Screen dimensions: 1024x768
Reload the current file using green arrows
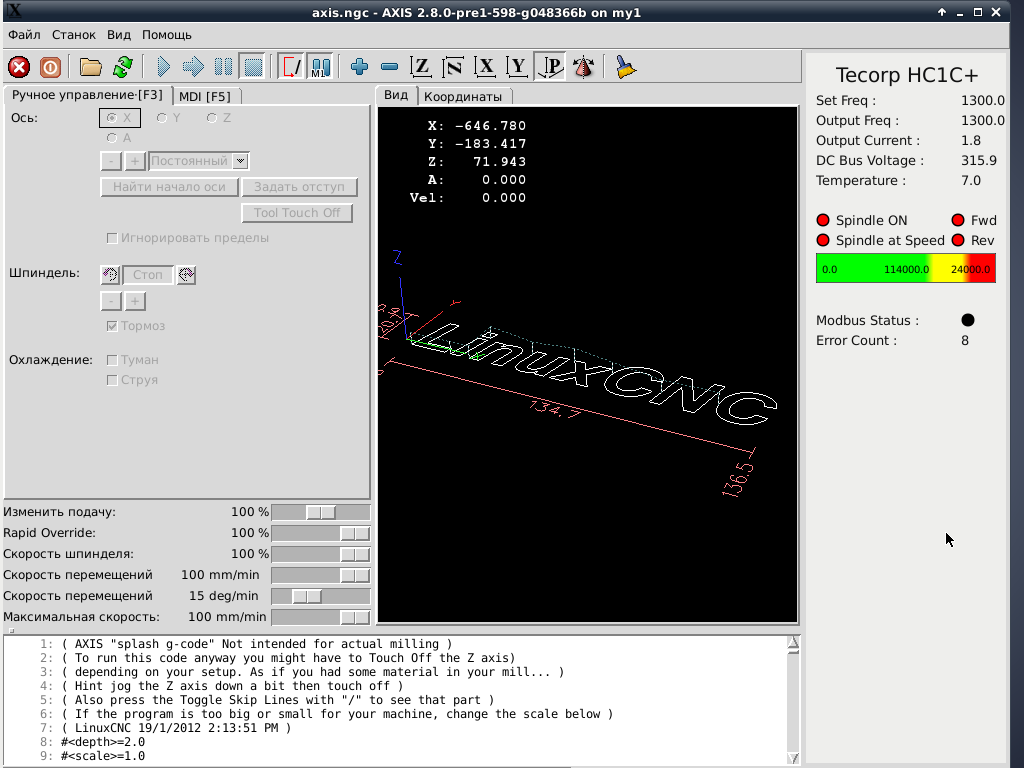(x=122, y=67)
